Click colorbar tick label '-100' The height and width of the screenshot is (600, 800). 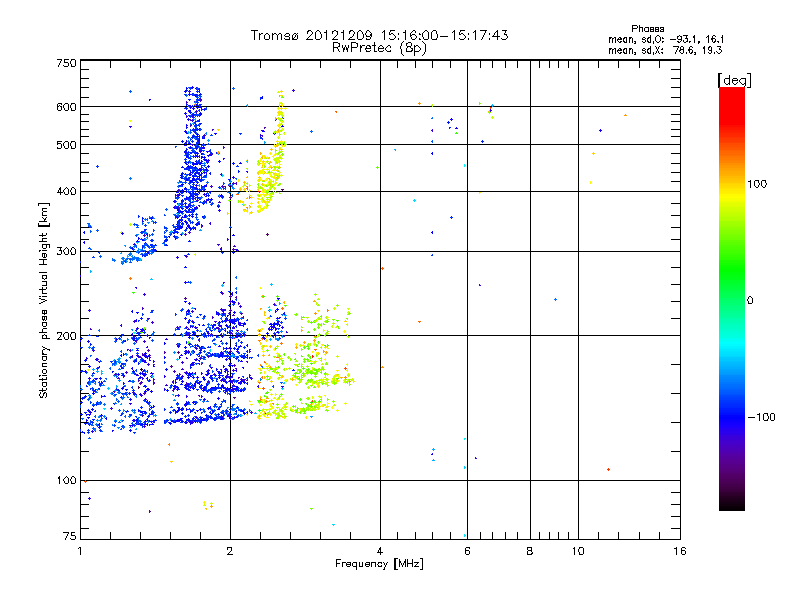tap(761, 417)
